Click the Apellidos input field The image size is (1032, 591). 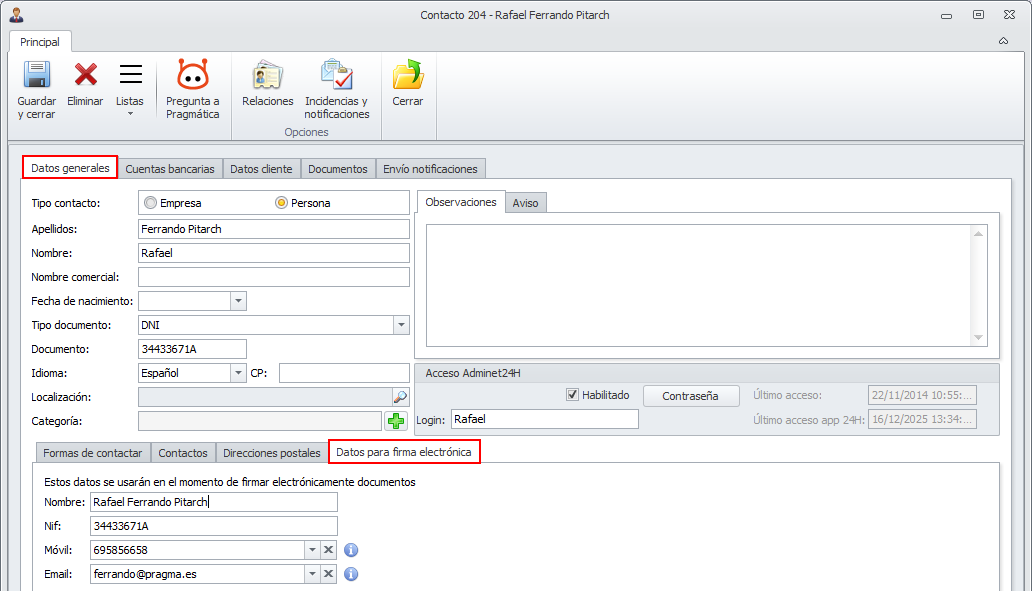pyautogui.click(x=274, y=229)
